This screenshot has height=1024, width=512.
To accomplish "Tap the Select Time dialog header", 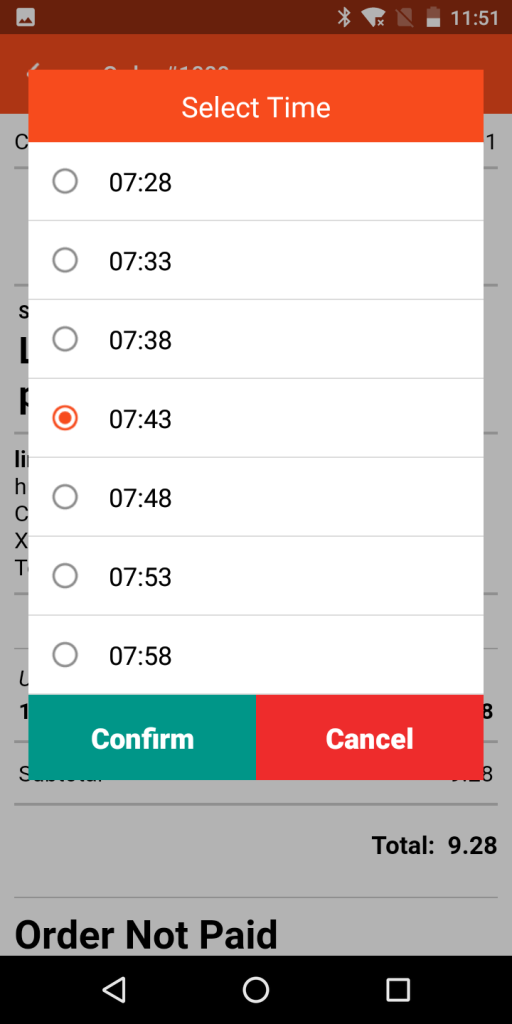I will click(256, 106).
